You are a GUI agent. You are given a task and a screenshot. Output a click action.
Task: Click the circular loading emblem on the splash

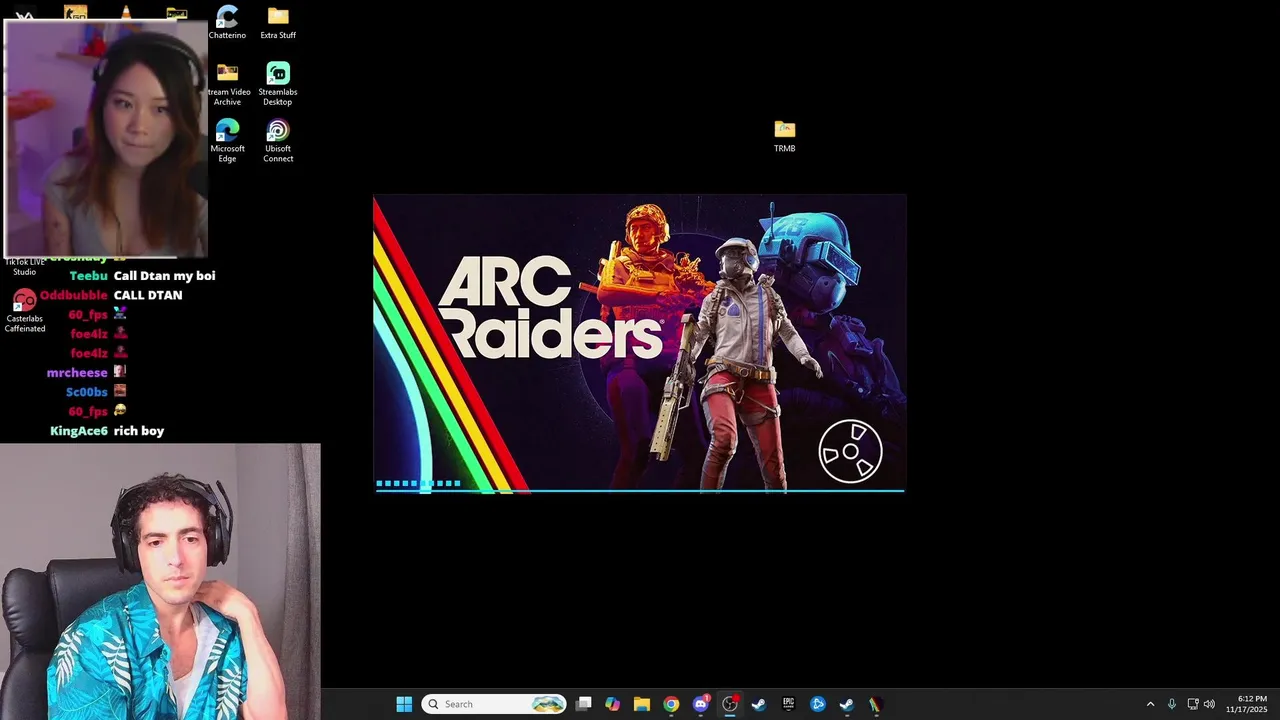(x=850, y=452)
